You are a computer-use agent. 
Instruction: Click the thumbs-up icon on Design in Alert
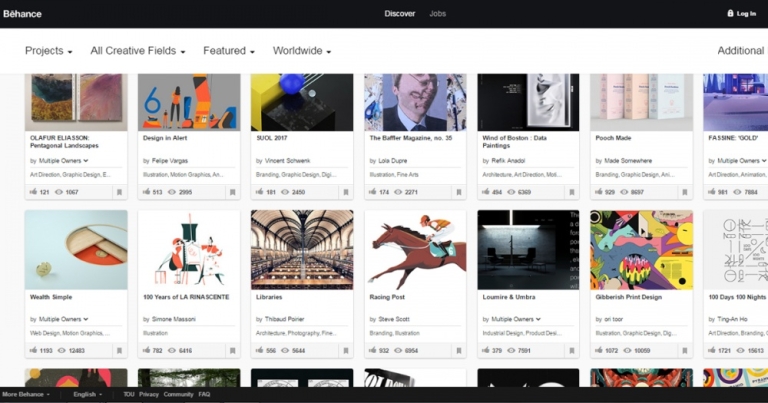click(x=146, y=191)
